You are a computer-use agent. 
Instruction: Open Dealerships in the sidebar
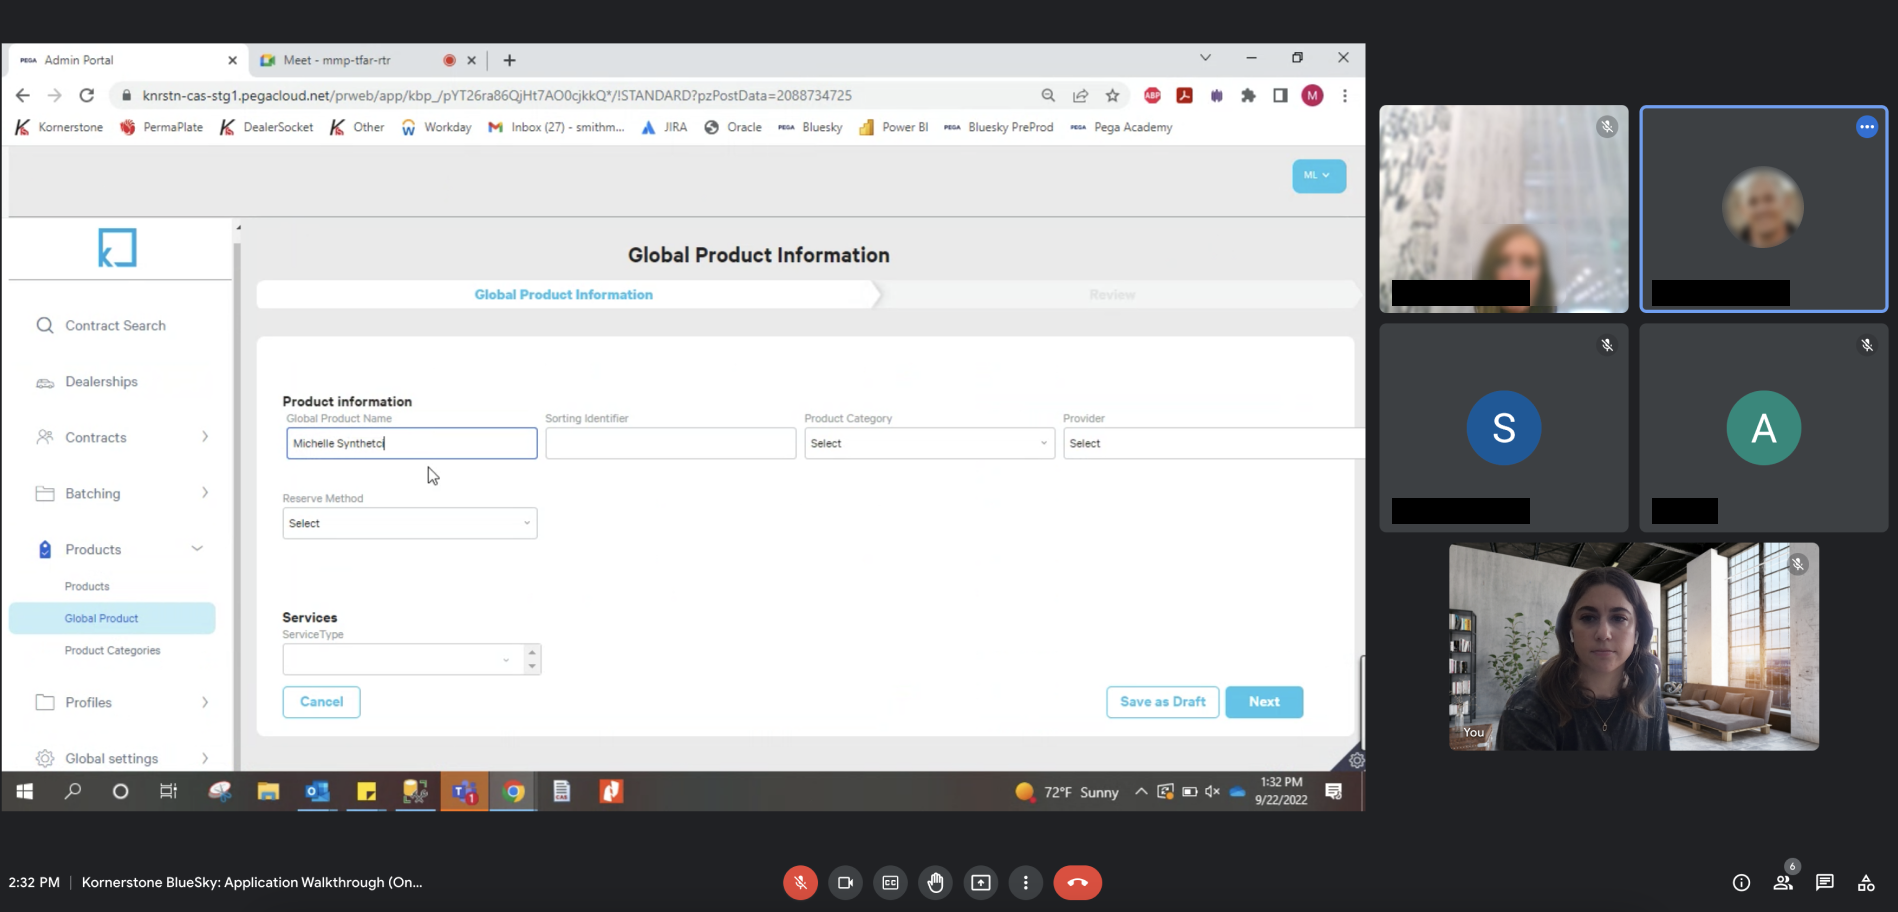(101, 381)
